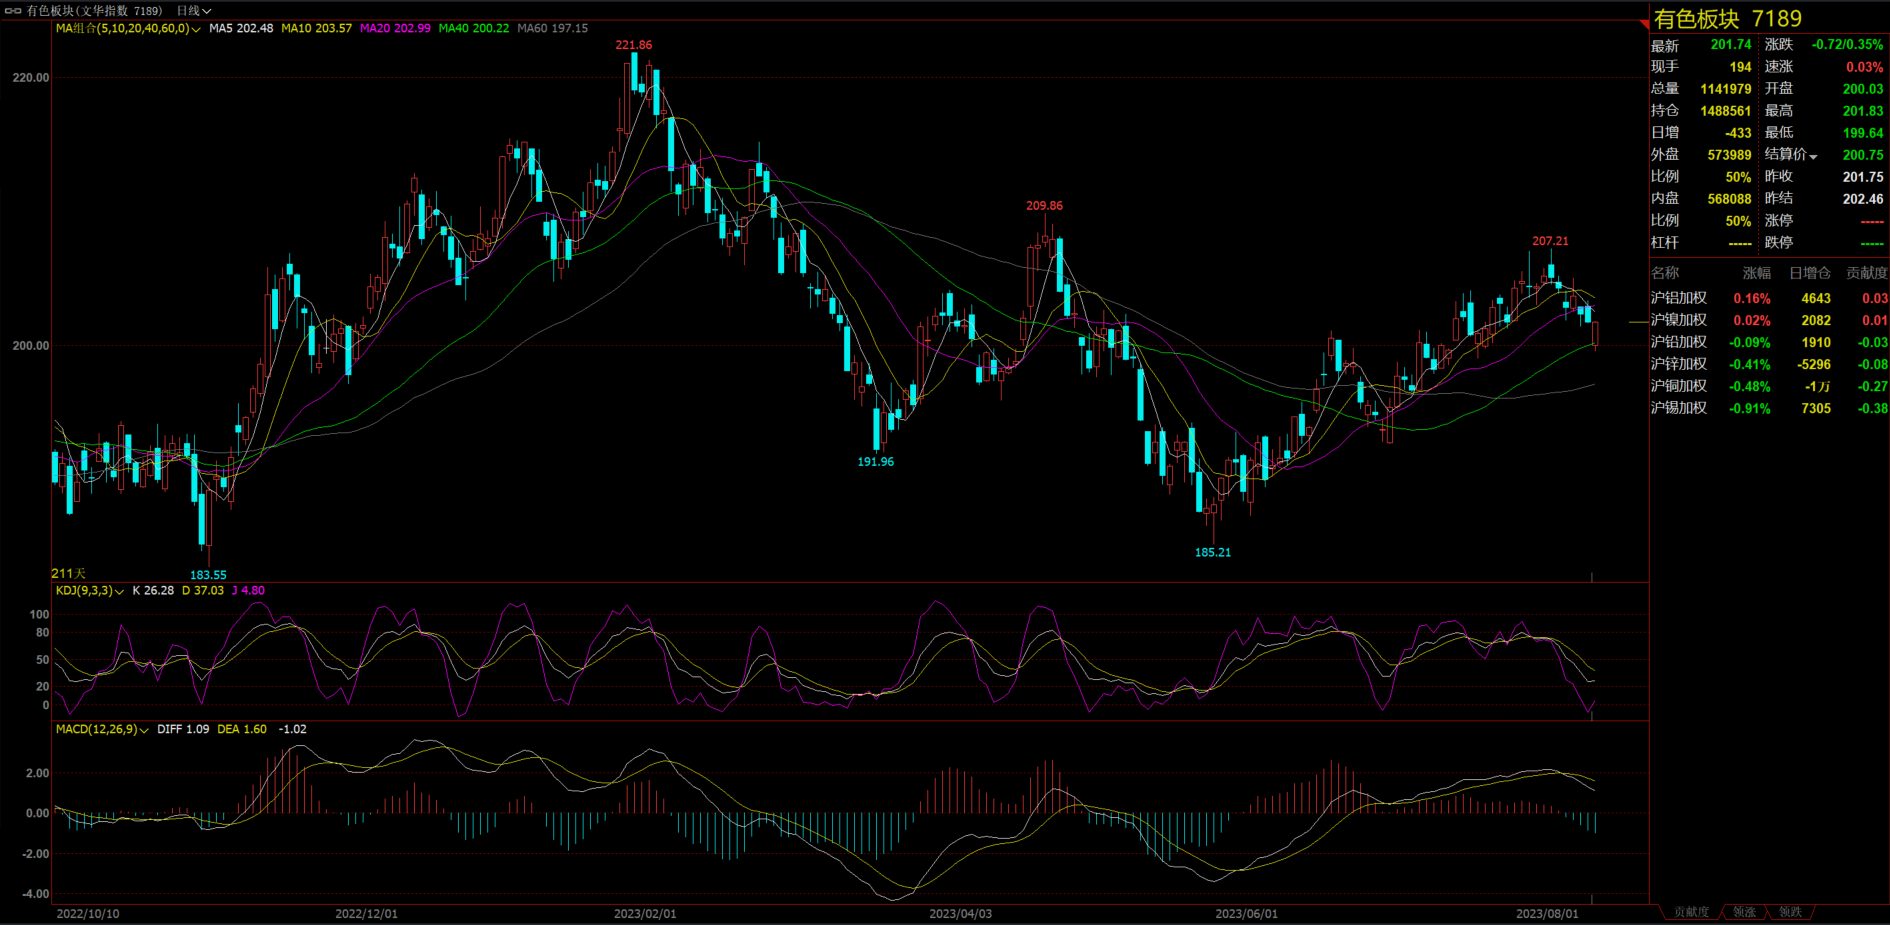Open the 领跌 tab
The image size is (1890, 925).
(x=1790, y=912)
